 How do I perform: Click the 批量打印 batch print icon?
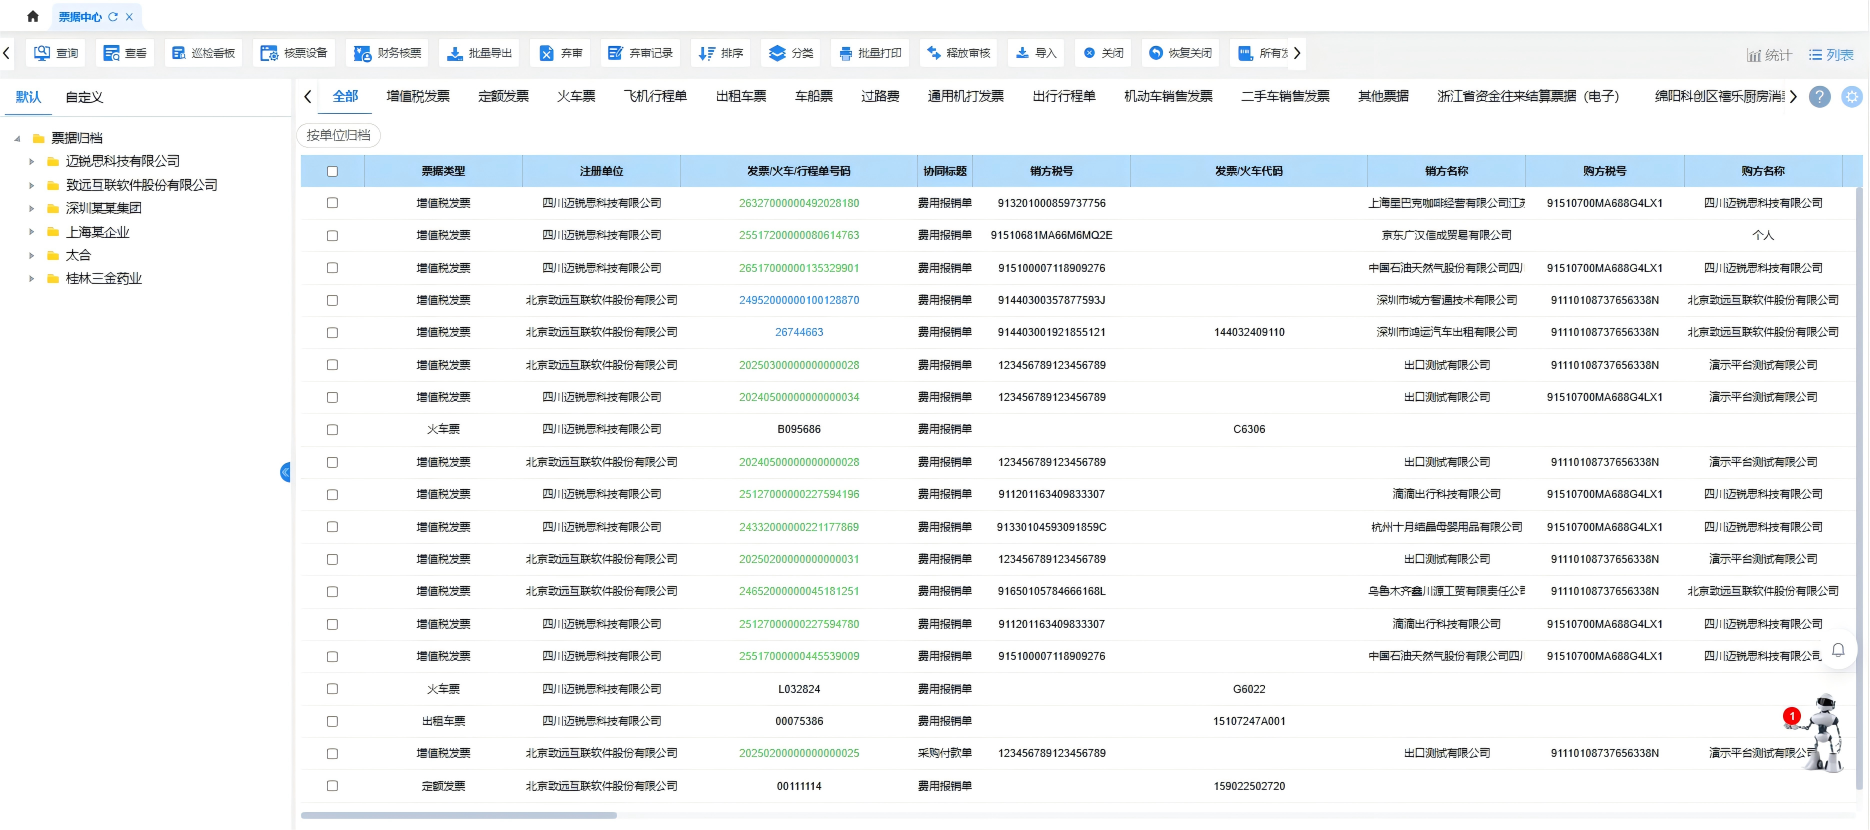[846, 53]
